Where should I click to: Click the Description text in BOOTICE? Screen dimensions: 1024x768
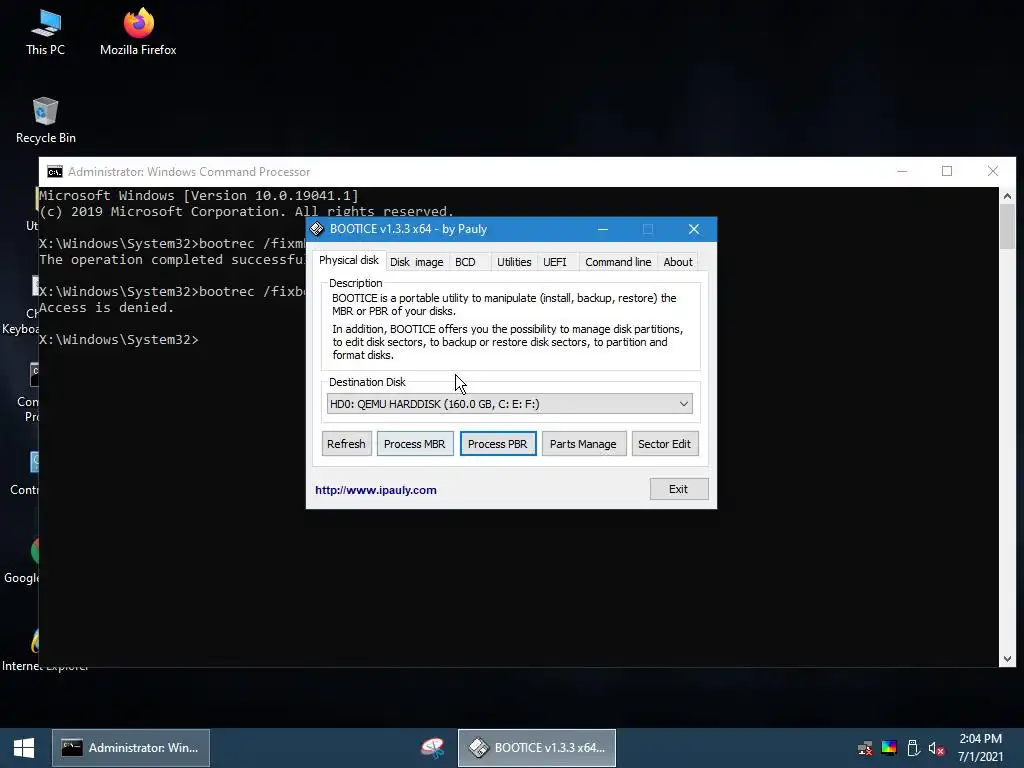507,327
